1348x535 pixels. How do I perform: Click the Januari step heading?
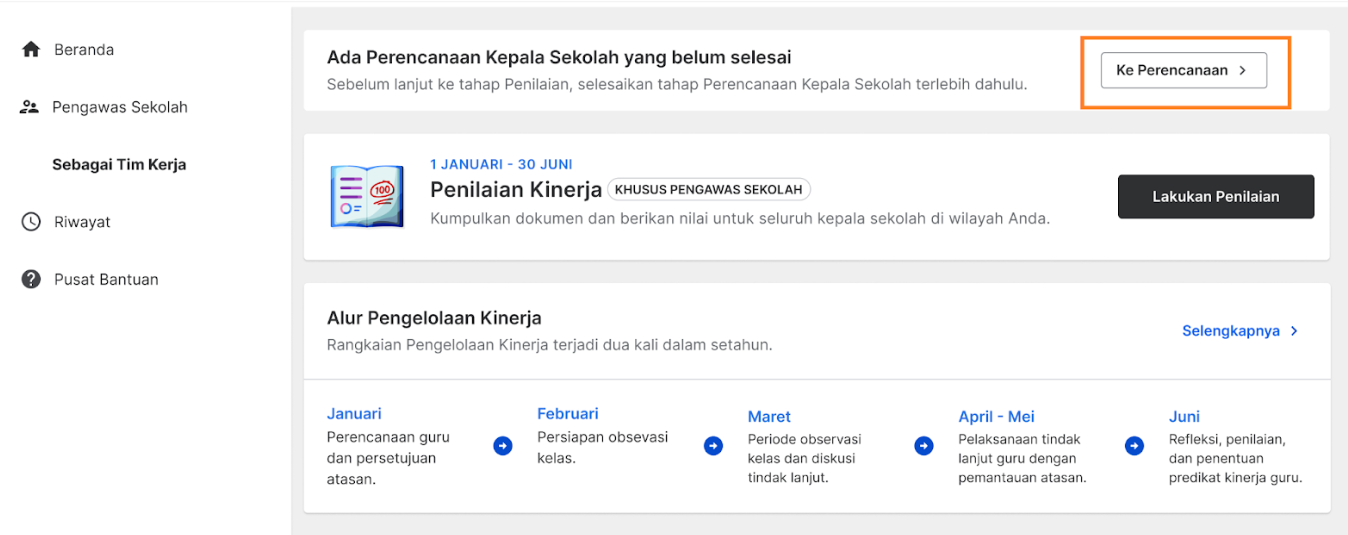coord(354,414)
